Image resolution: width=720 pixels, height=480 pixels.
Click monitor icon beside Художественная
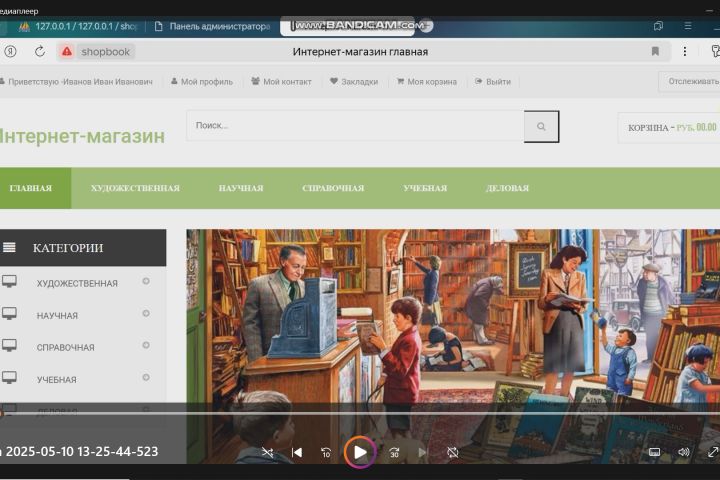coord(9,281)
